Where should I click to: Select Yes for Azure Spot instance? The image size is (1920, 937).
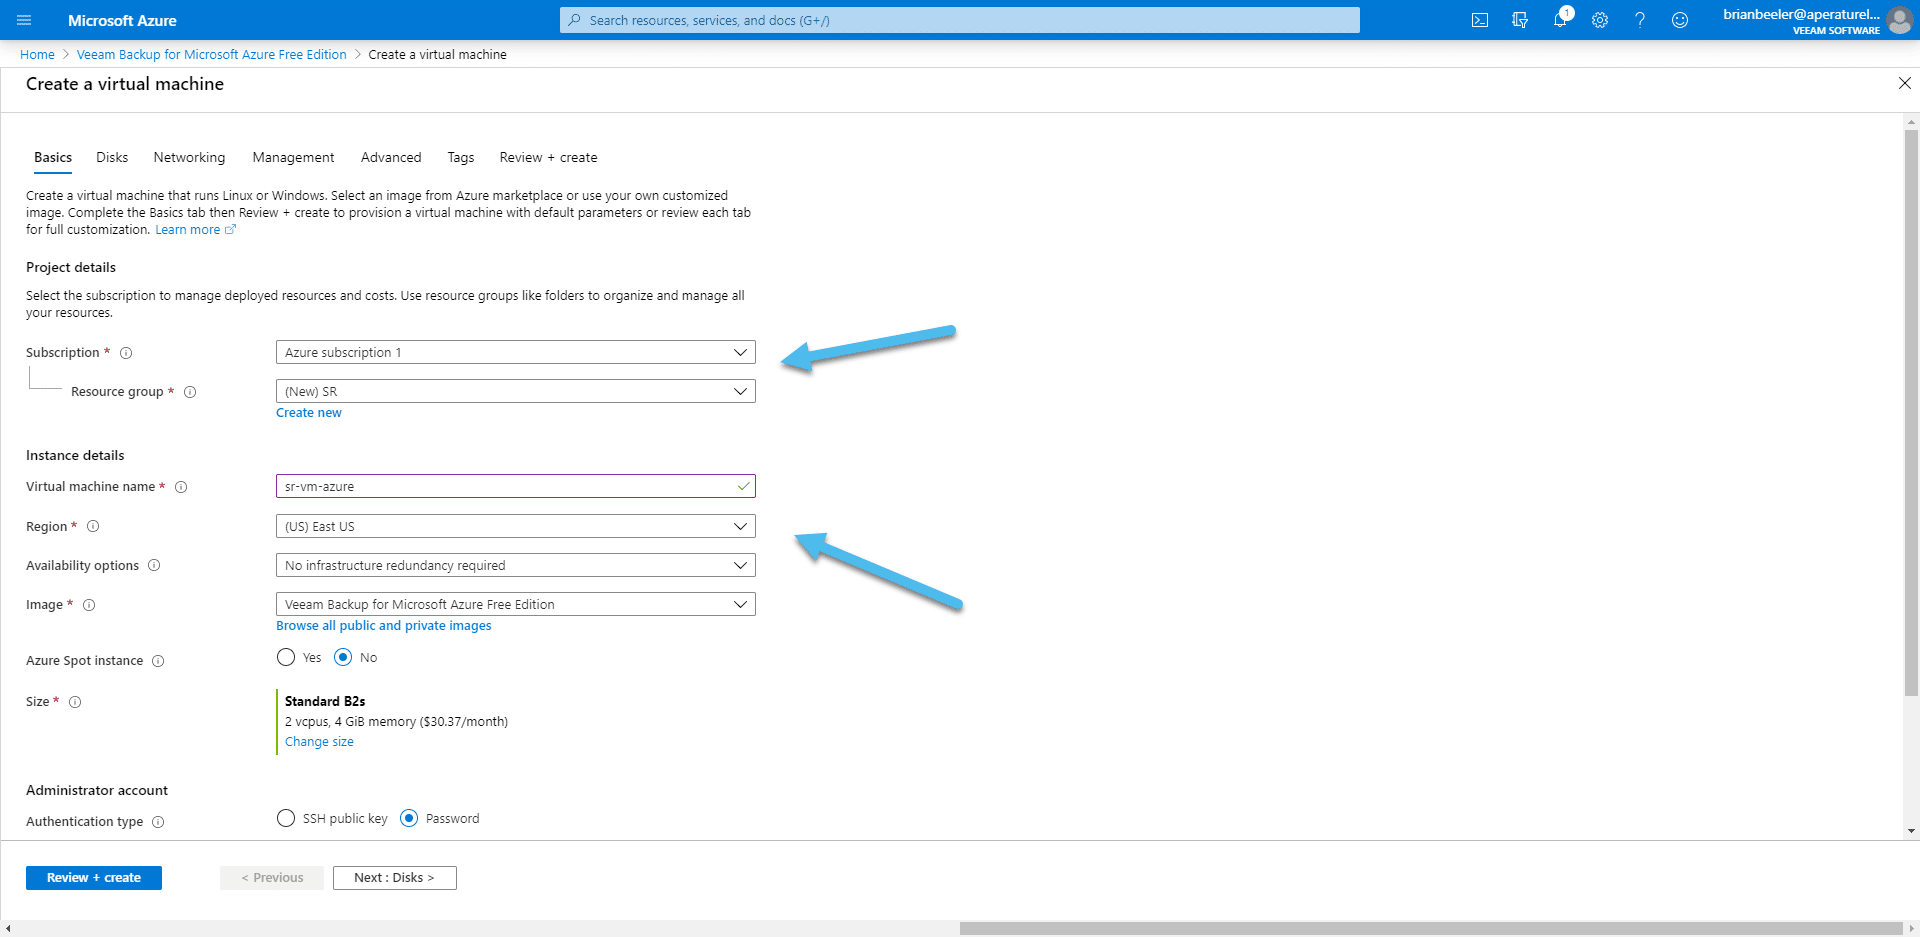(286, 657)
